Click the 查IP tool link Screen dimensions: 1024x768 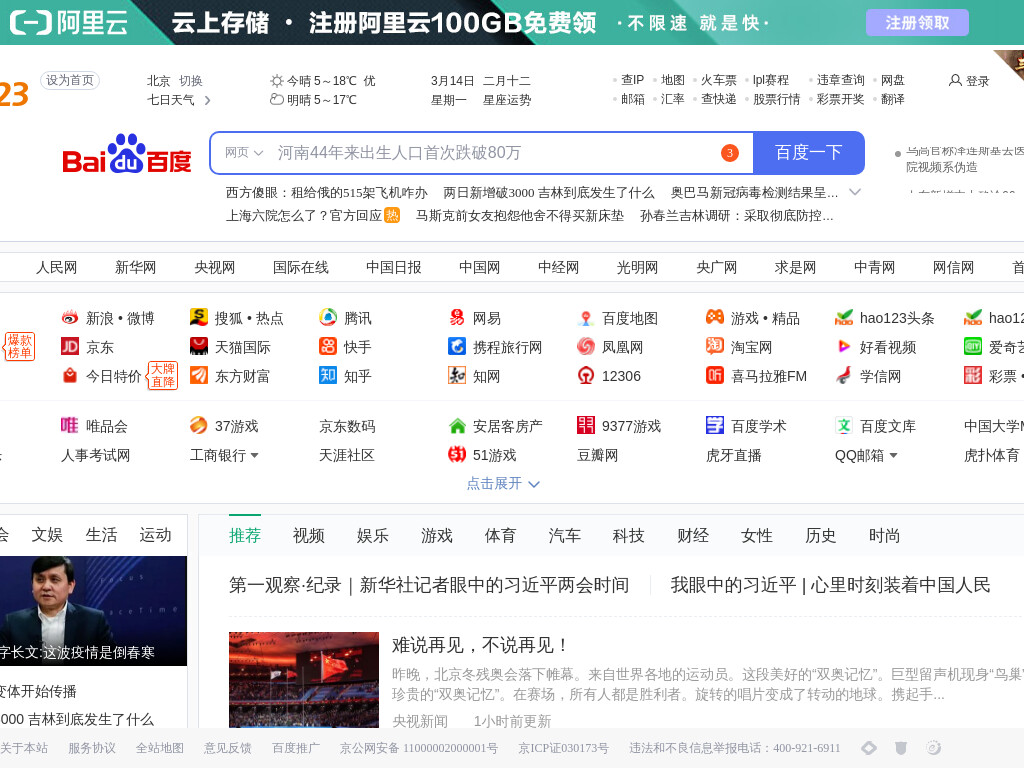tap(632, 80)
